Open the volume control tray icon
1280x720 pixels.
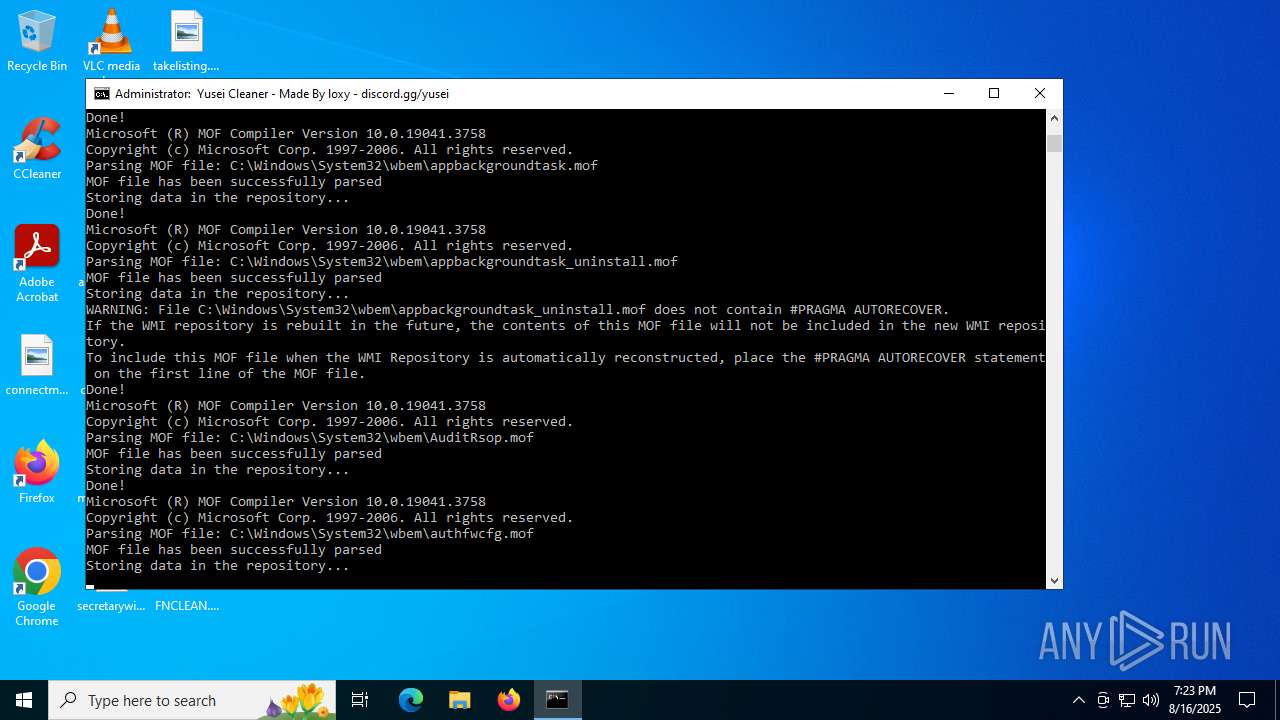1151,700
